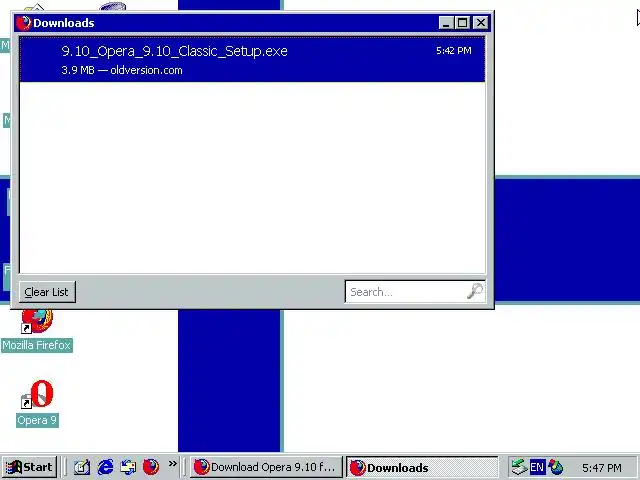Viewport: 640px width, 480px height.
Task: Click the network connection tray icon
Action: 519,467
